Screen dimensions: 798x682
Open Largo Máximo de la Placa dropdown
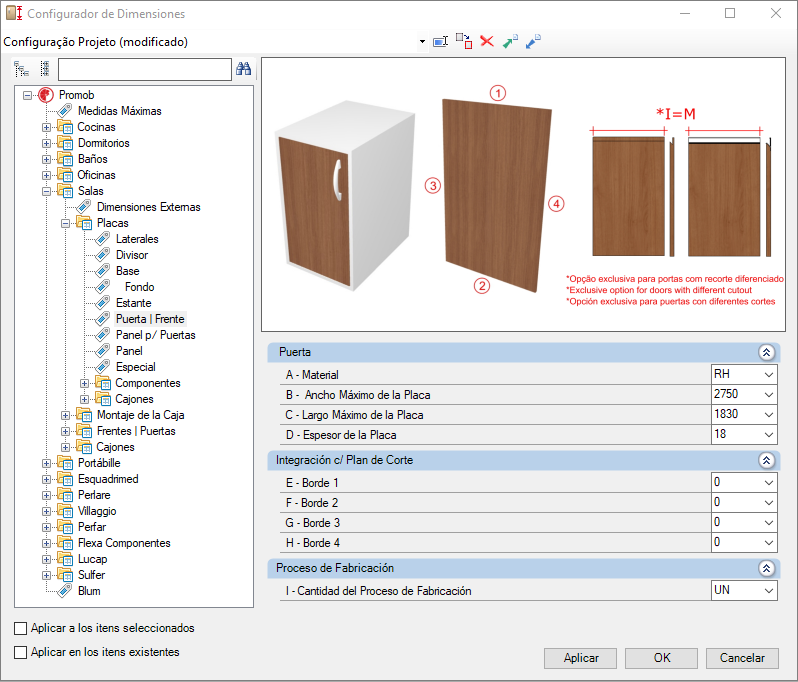[768, 415]
